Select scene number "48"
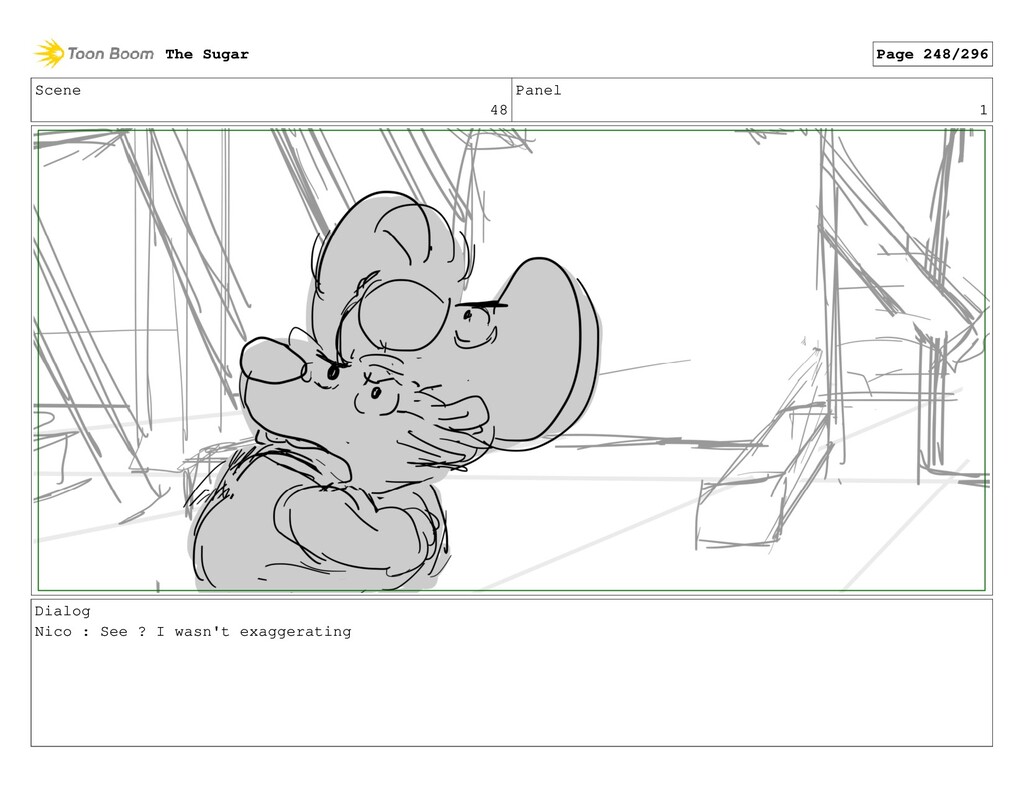Viewport: 1024px width, 793px height. [499, 110]
